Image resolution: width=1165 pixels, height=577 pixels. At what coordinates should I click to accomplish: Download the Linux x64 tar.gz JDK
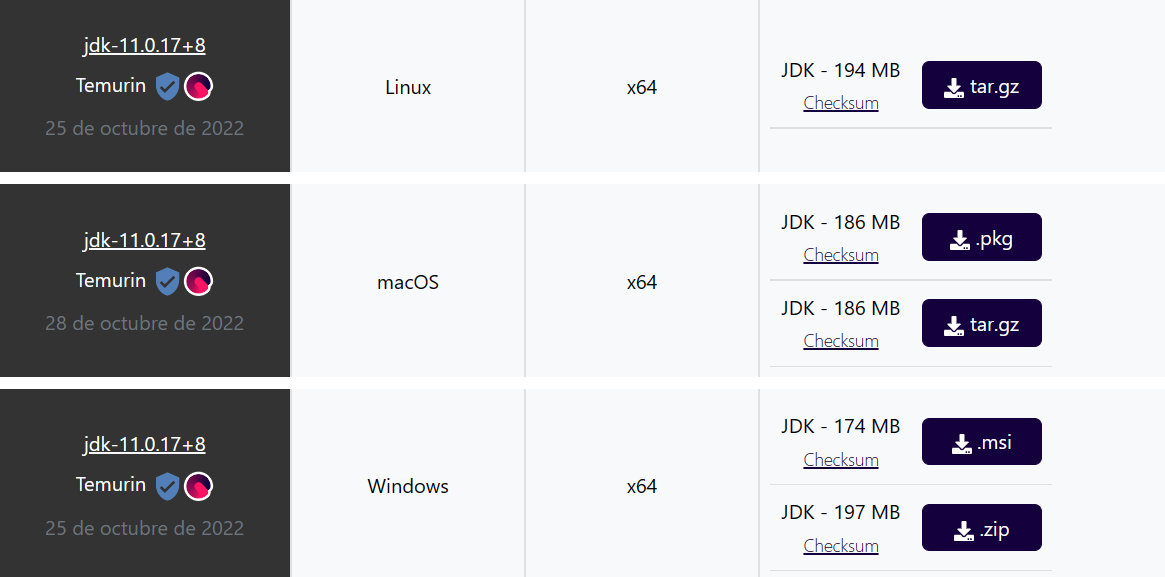[981, 85]
